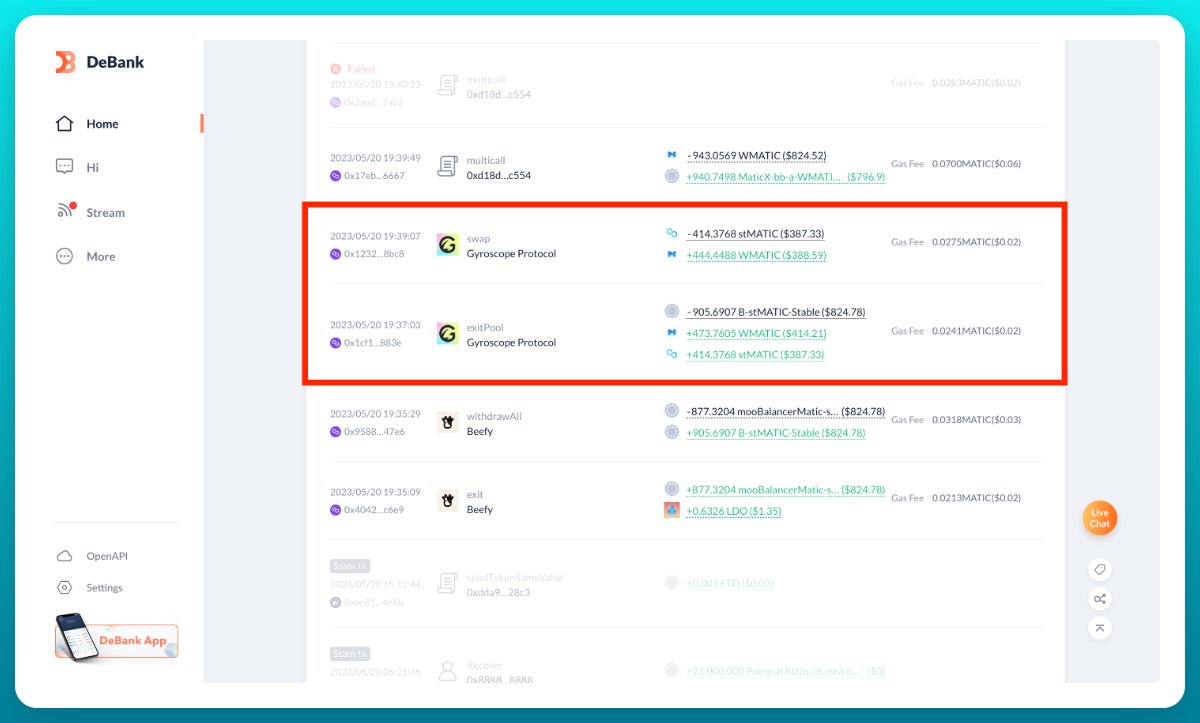Click the contract icon for multicall at 19:39:49

[x=447, y=167]
